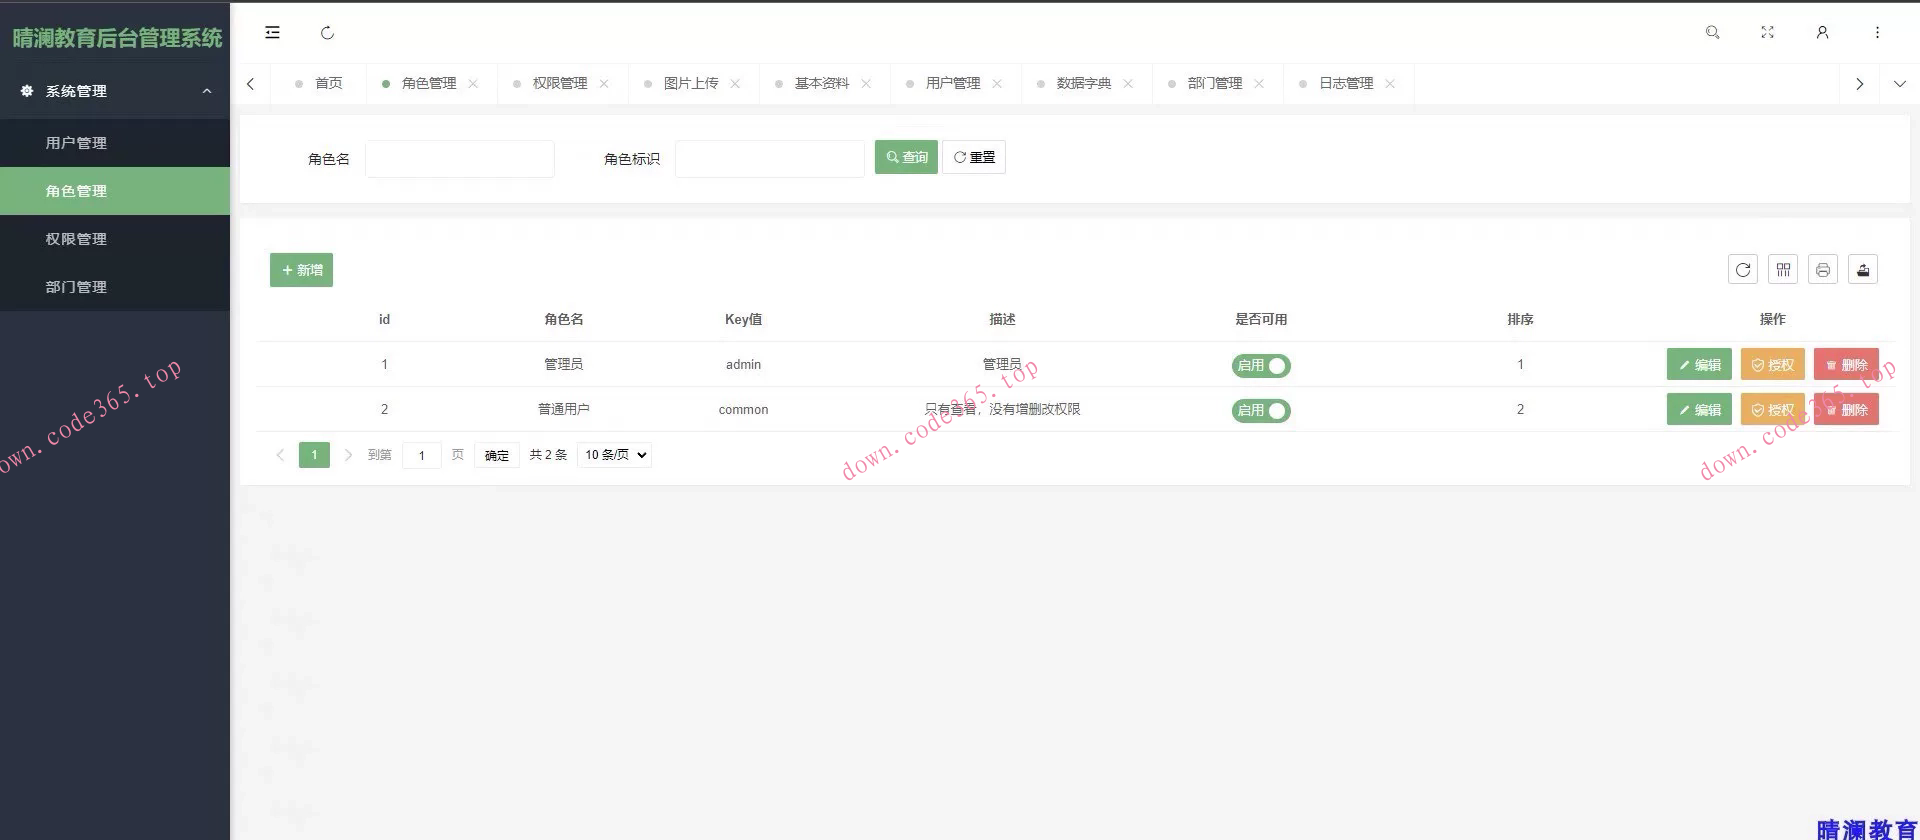Open column filter icon in table toolbar
The width and height of the screenshot is (1920, 840).
pos(1783,270)
